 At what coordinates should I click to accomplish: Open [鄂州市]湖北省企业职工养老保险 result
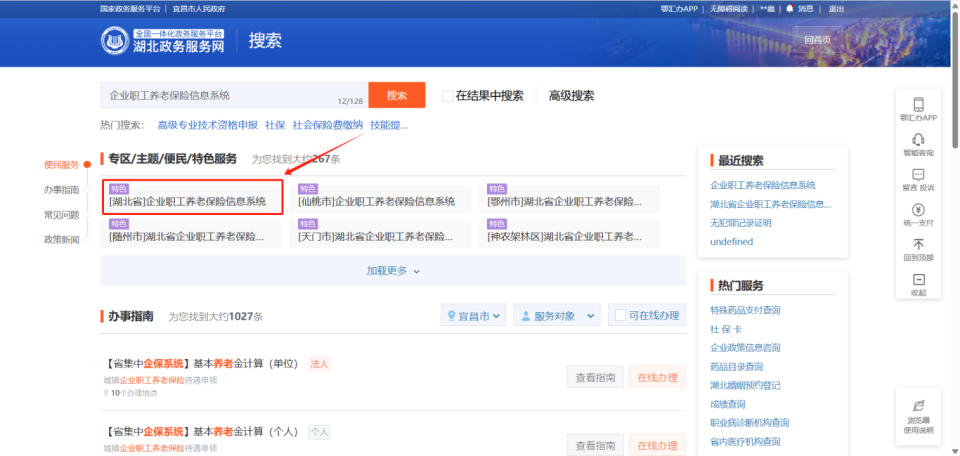(569, 199)
